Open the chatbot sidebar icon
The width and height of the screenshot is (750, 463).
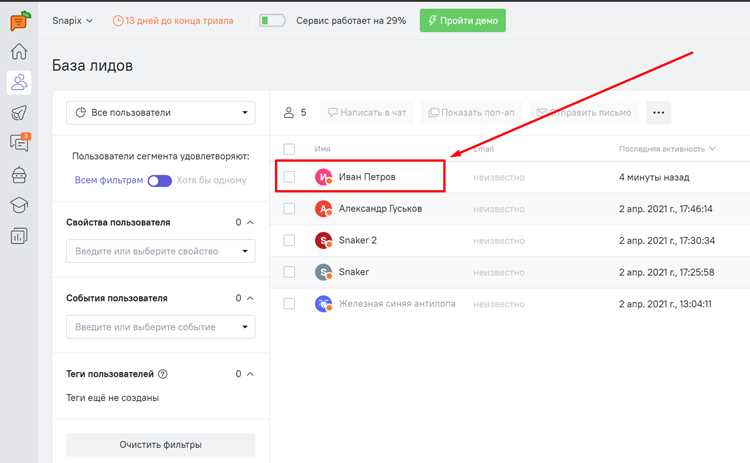[19, 175]
